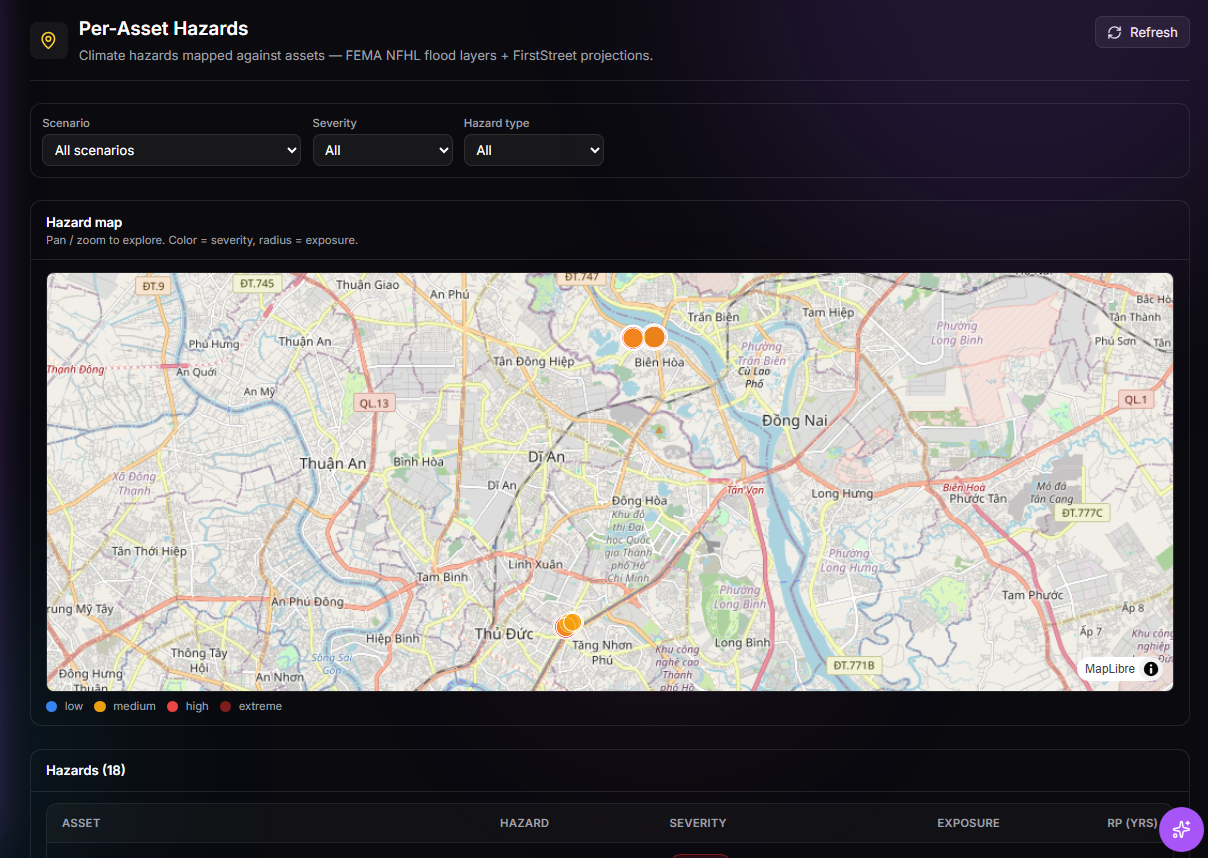Click the Thuận An city label on the map
Screen dimensions: 1208x858
click(333, 463)
